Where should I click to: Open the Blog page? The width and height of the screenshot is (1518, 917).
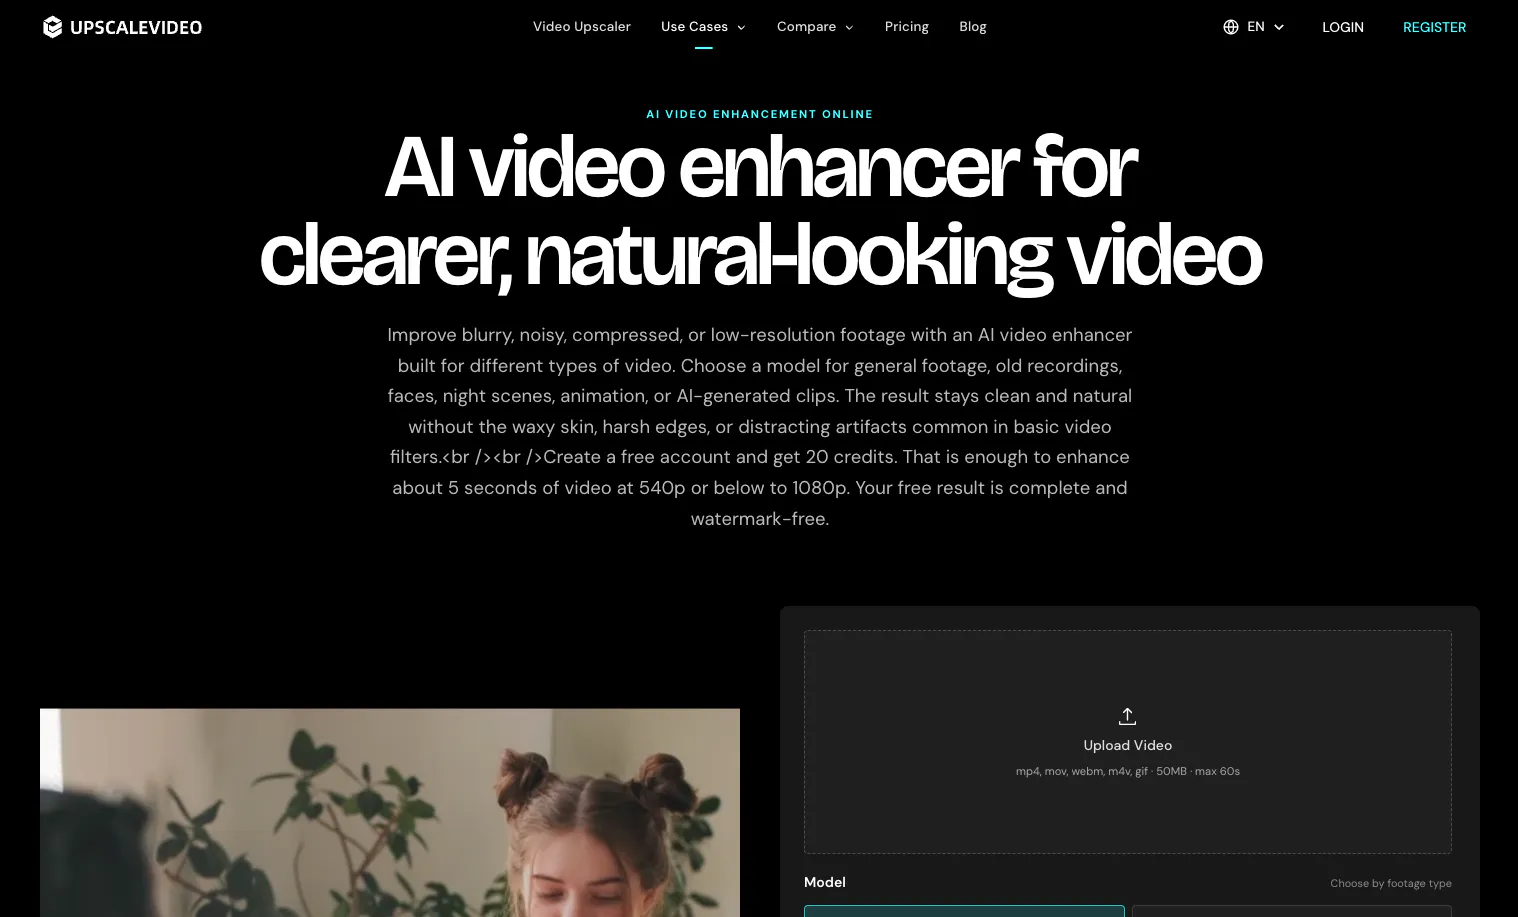[x=973, y=27]
